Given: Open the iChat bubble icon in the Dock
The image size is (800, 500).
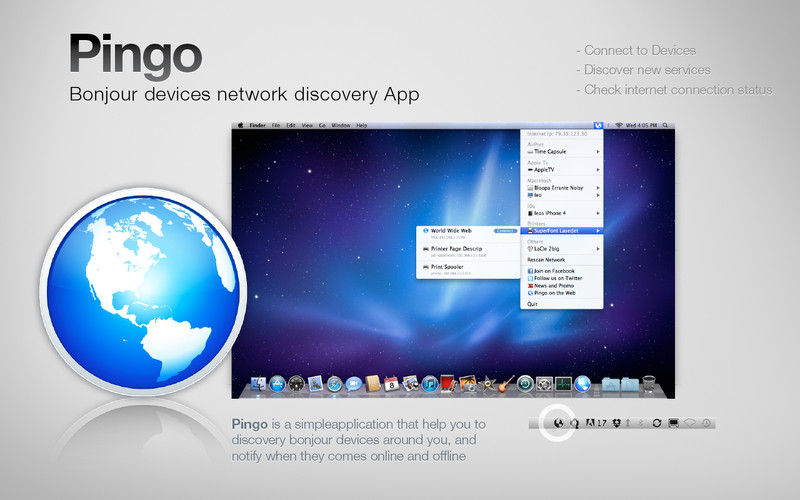Looking at the screenshot, I should tap(353, 383).
